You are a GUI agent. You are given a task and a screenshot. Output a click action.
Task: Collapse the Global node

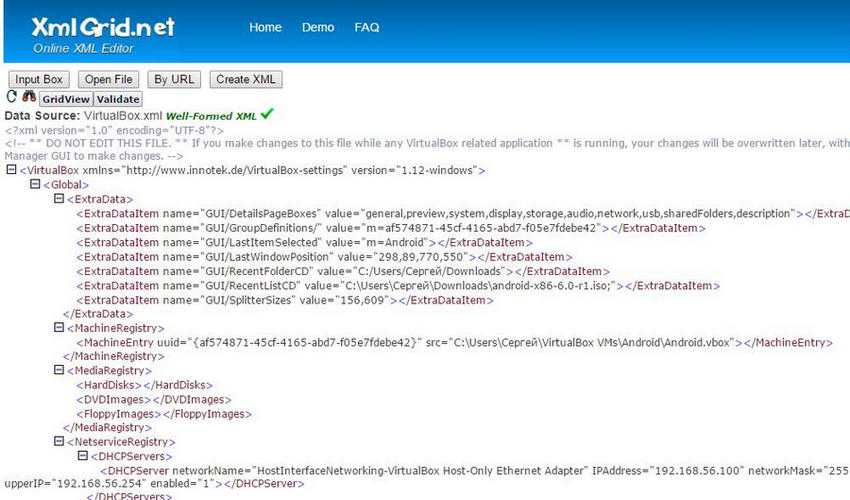(35, 184)
